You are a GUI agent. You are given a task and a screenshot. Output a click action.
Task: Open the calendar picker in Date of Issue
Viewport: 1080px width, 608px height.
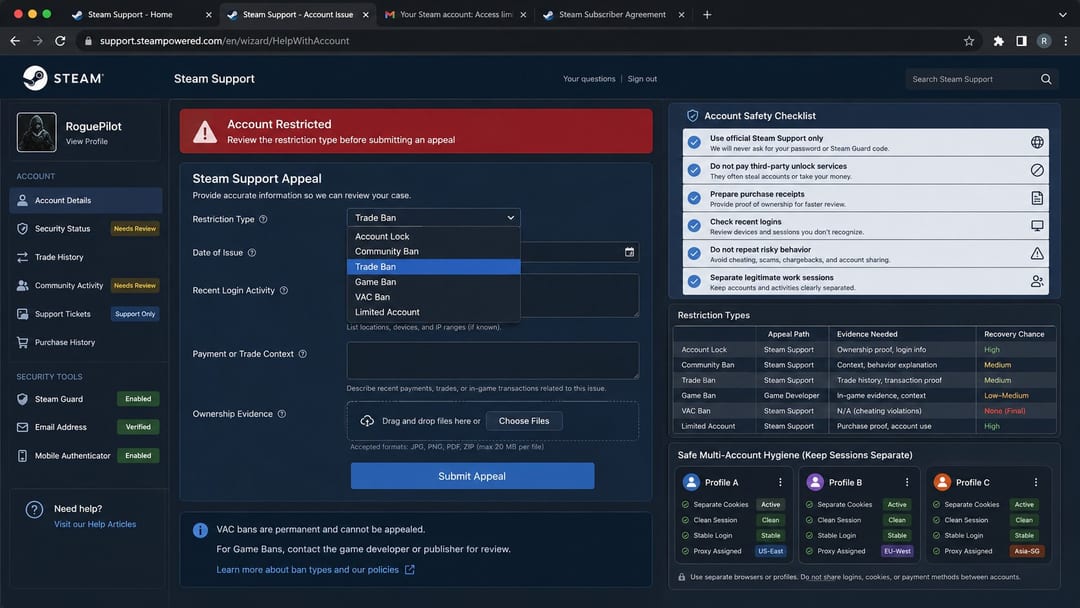pos(629,252)
